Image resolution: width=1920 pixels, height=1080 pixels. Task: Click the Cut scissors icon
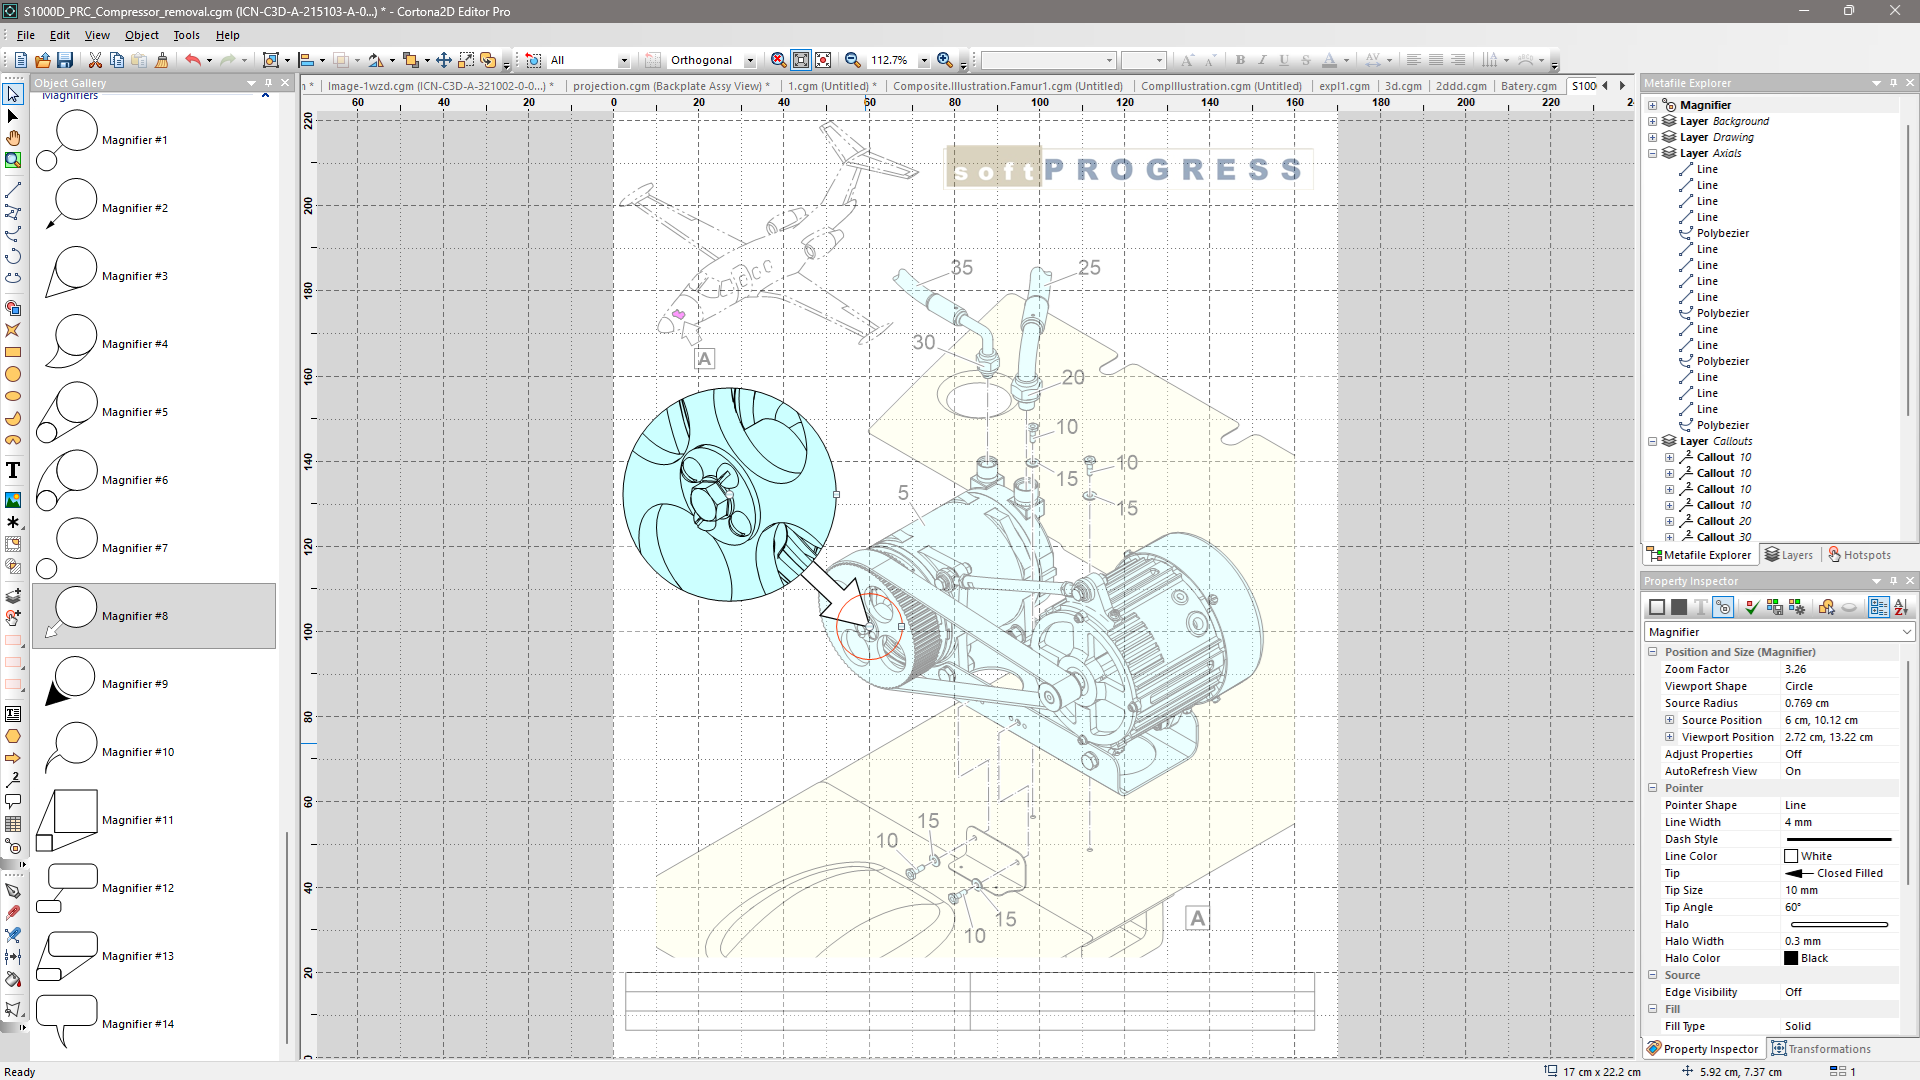pos(95,60)
